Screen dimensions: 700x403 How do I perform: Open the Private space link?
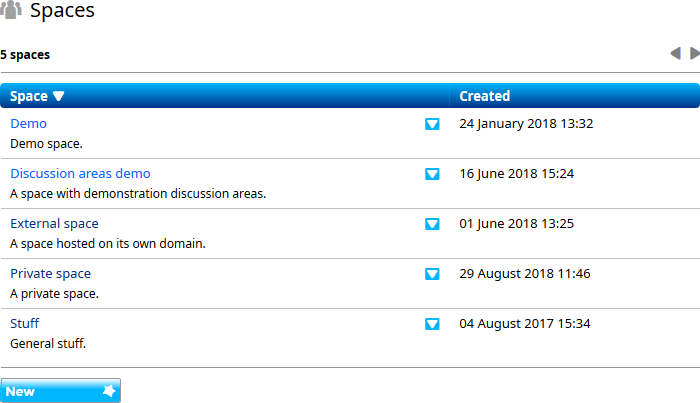pos(50,274)
